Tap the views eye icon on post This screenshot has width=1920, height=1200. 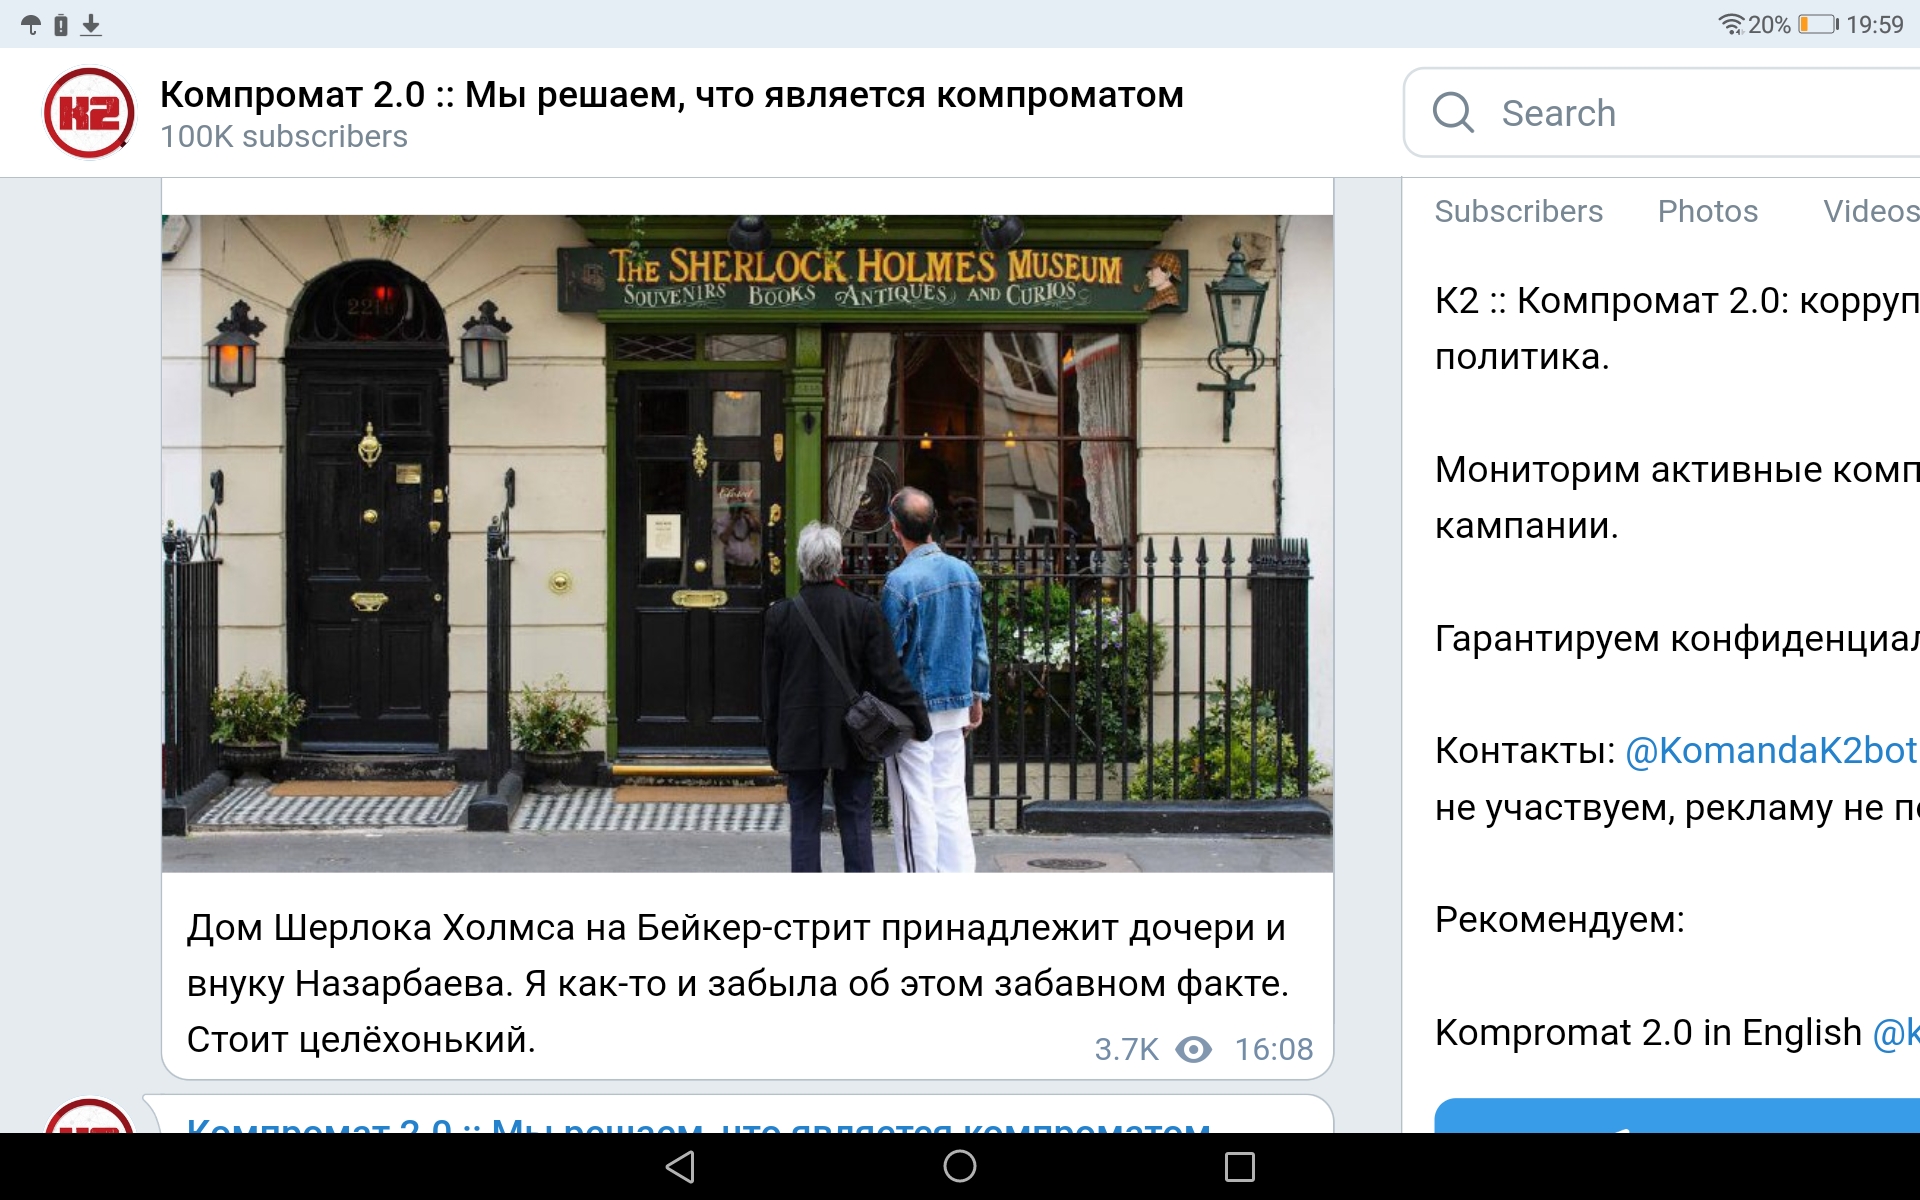coord(1193,1049)
